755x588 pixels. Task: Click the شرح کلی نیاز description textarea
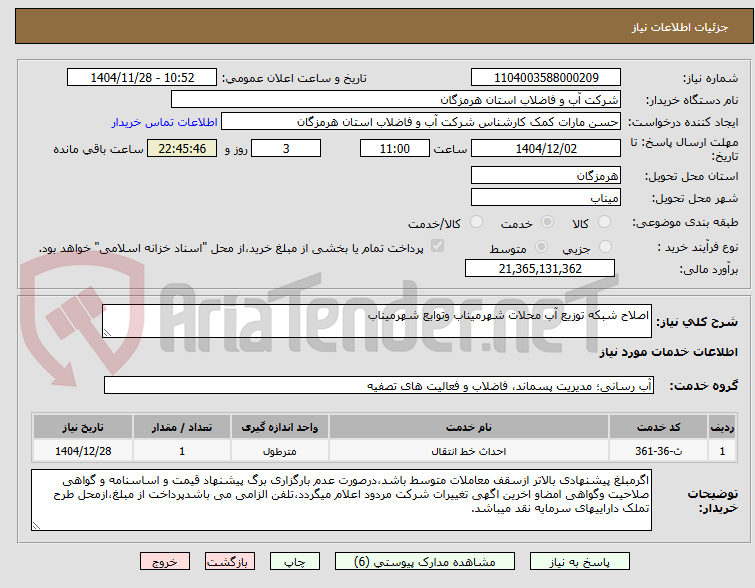[377, 321]
